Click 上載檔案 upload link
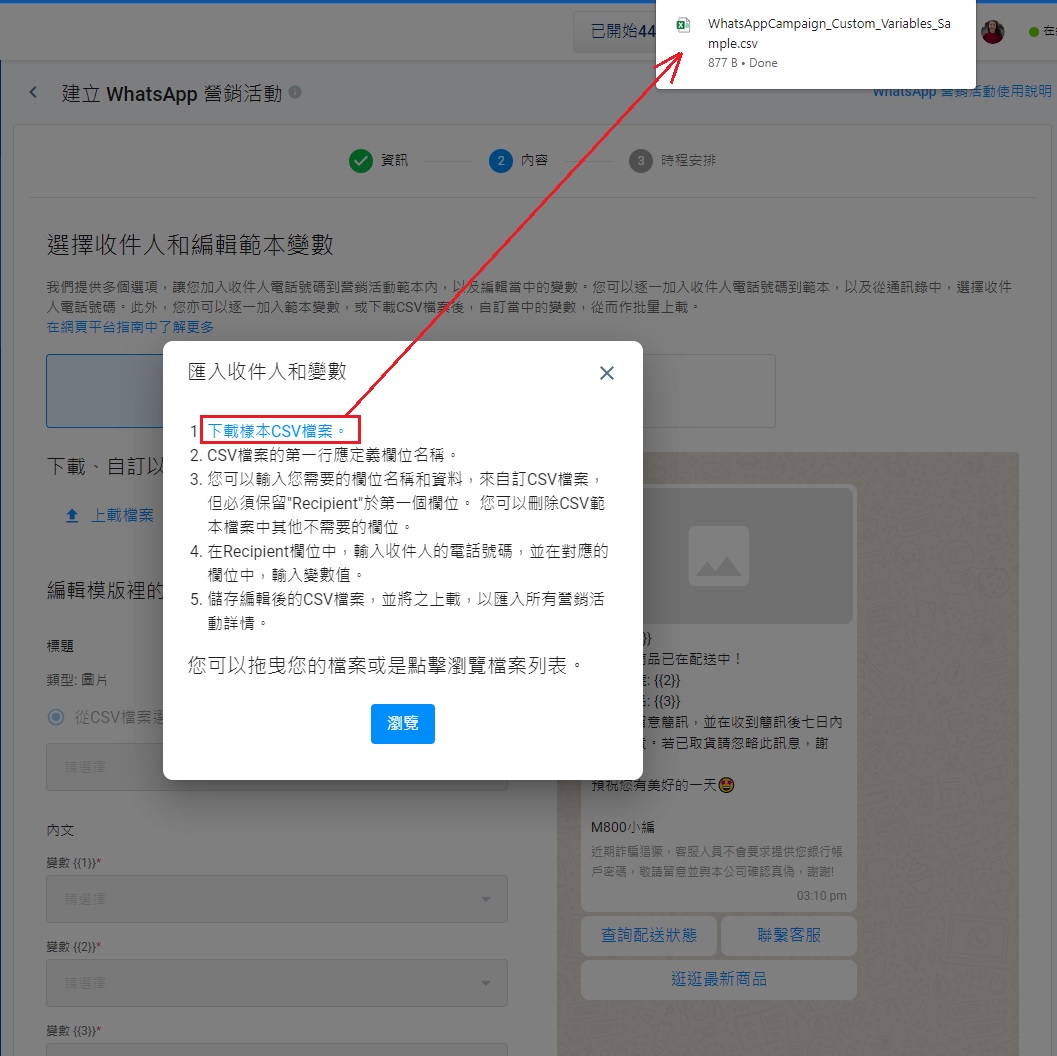 [x=122, y=516]
